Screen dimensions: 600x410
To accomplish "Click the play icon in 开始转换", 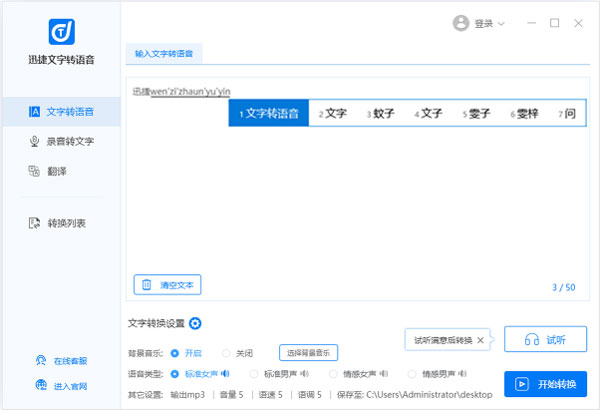I will 522,384.
